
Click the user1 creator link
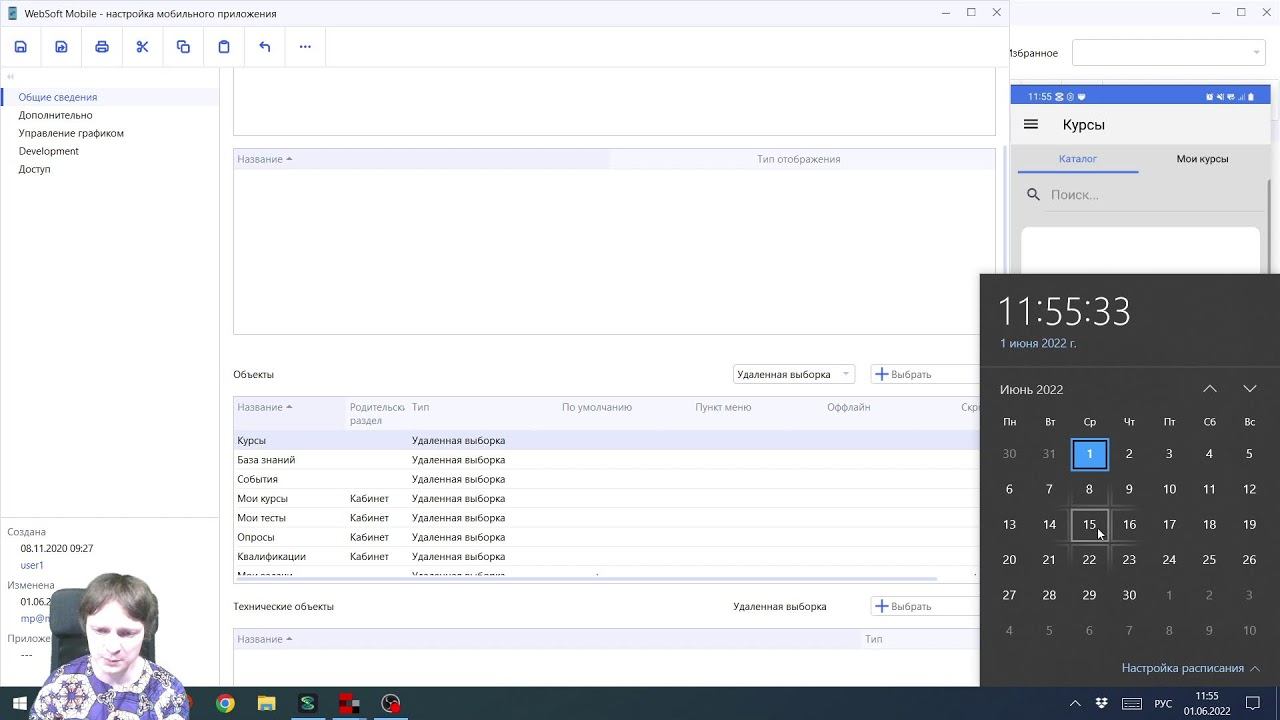(x=32, y=565)
